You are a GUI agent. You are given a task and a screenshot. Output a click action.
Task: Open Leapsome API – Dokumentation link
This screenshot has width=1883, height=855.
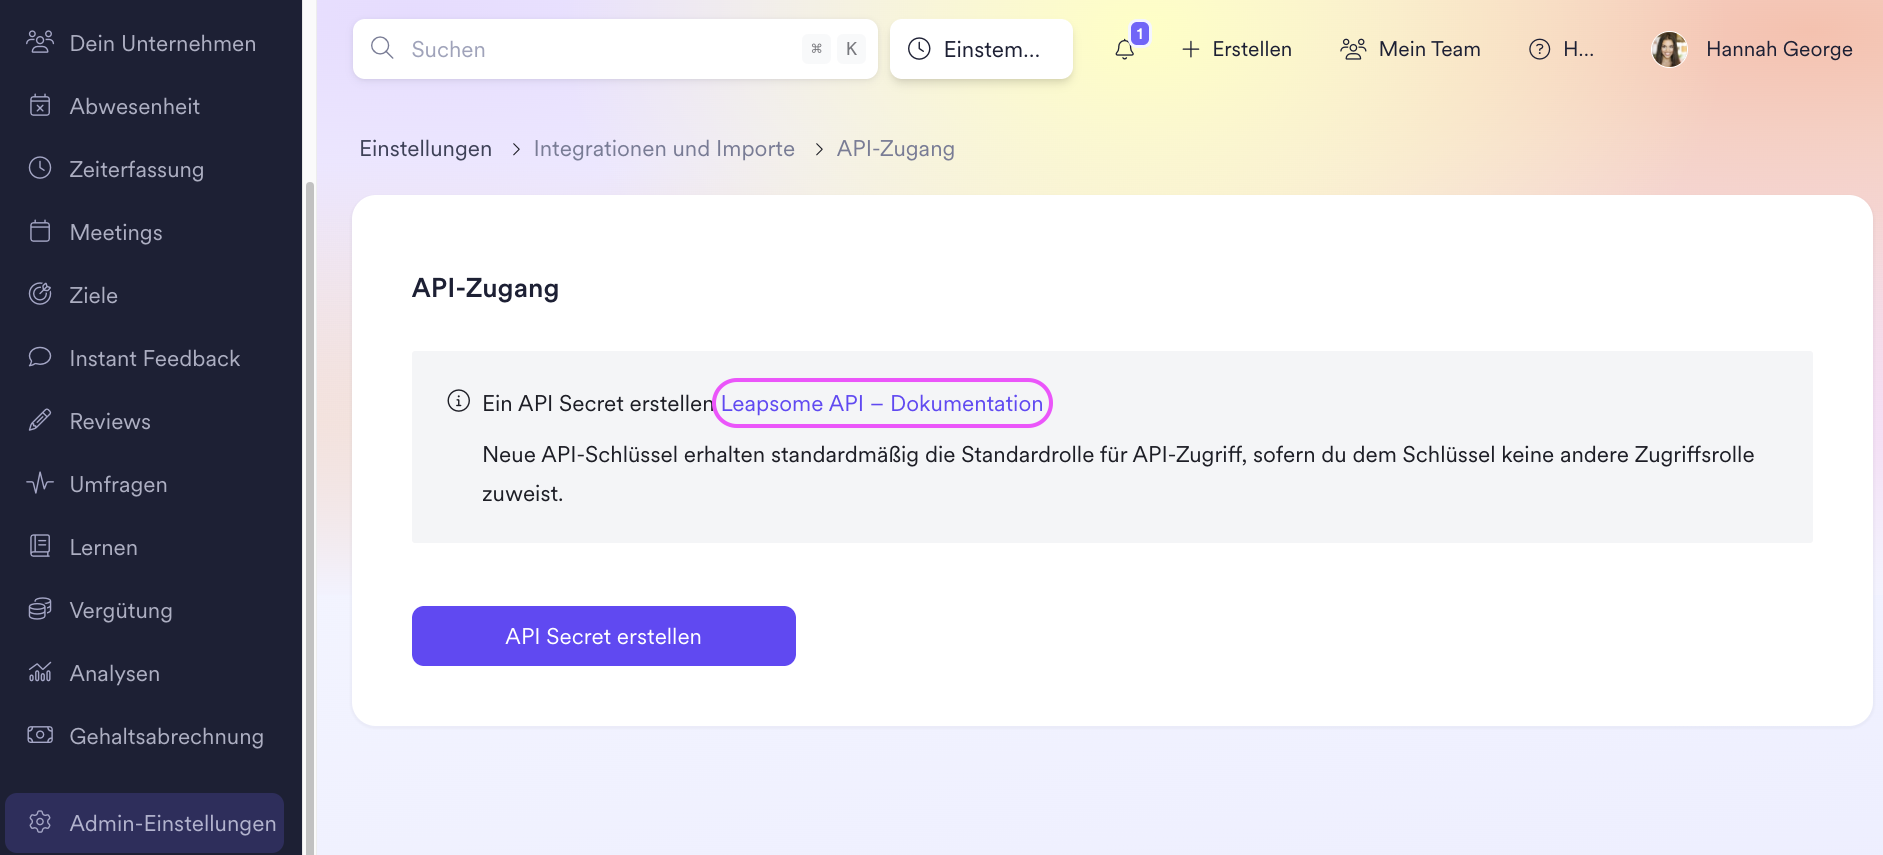pyautogui.click(x=882, y=403)
